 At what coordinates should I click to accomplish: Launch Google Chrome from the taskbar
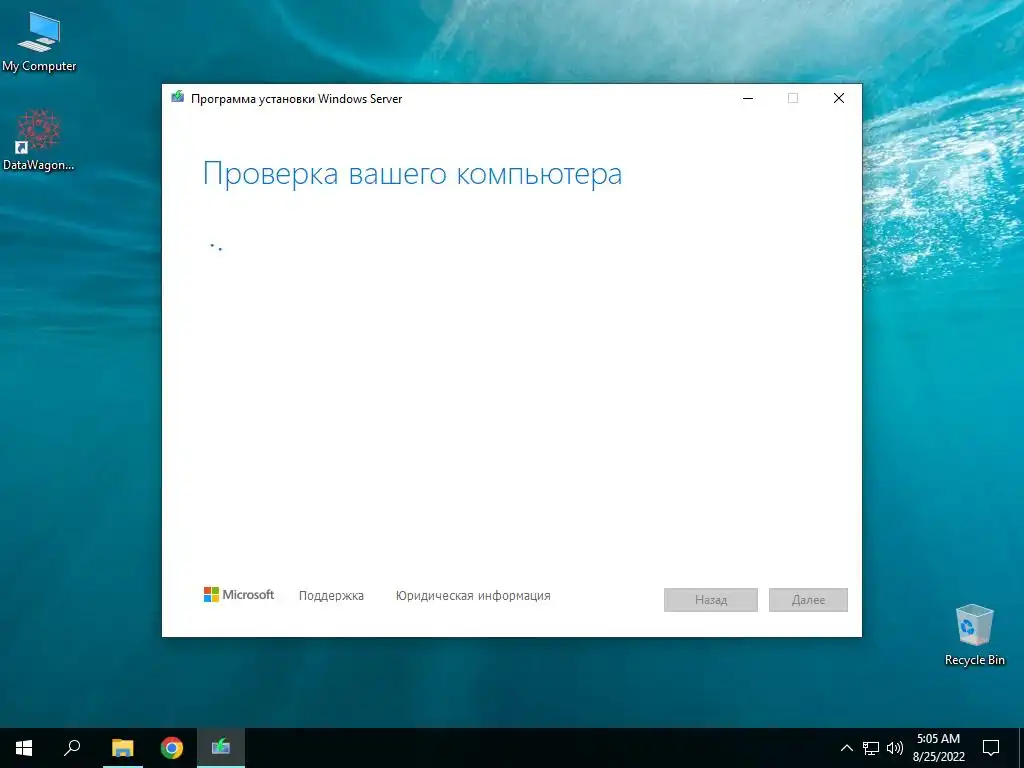[x=172, y=748]
